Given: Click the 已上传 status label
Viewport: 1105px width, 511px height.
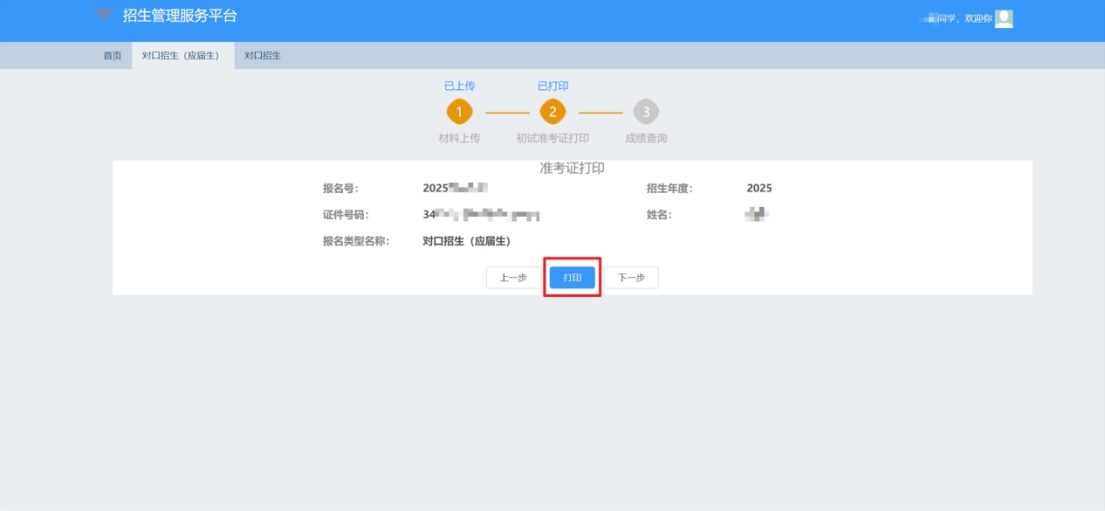Looking at the screenshot, I should click(x=459, y=86).
